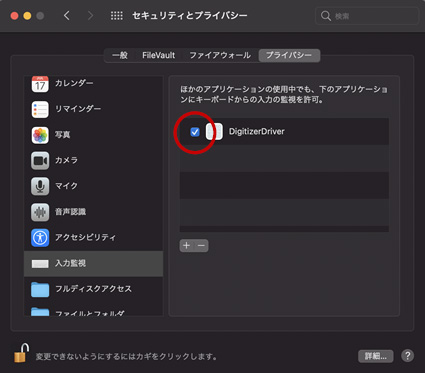Switch to the ファイアウォール tab

click(220, 55)
